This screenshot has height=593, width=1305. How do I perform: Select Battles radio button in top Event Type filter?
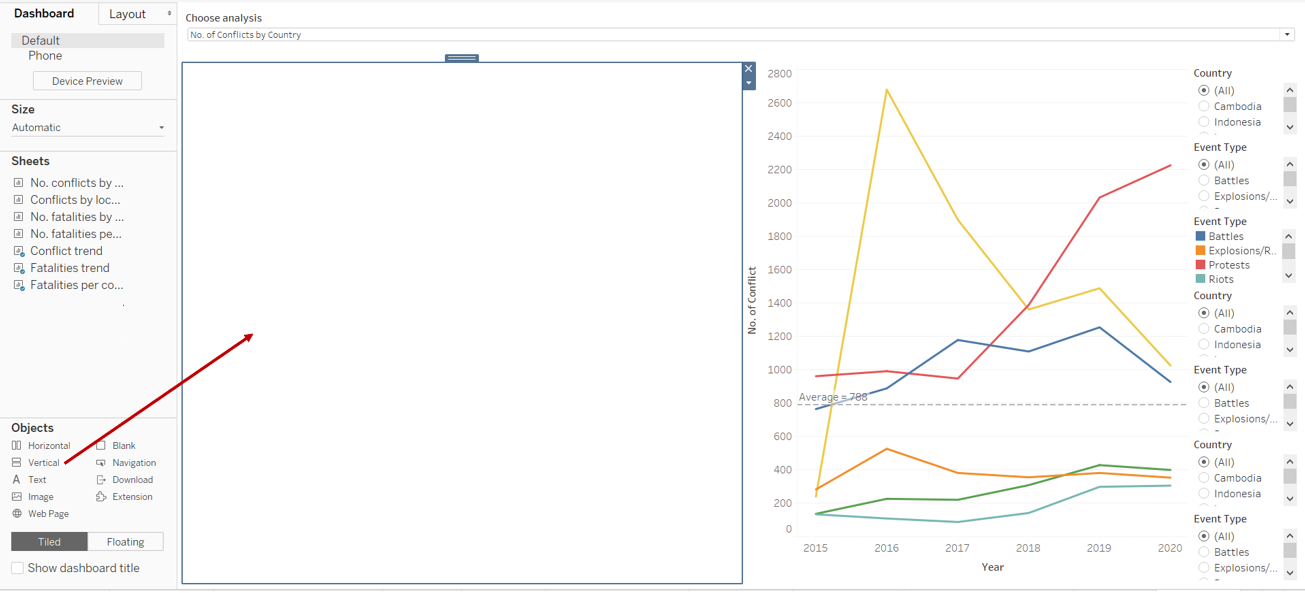tap(1204, 181)
